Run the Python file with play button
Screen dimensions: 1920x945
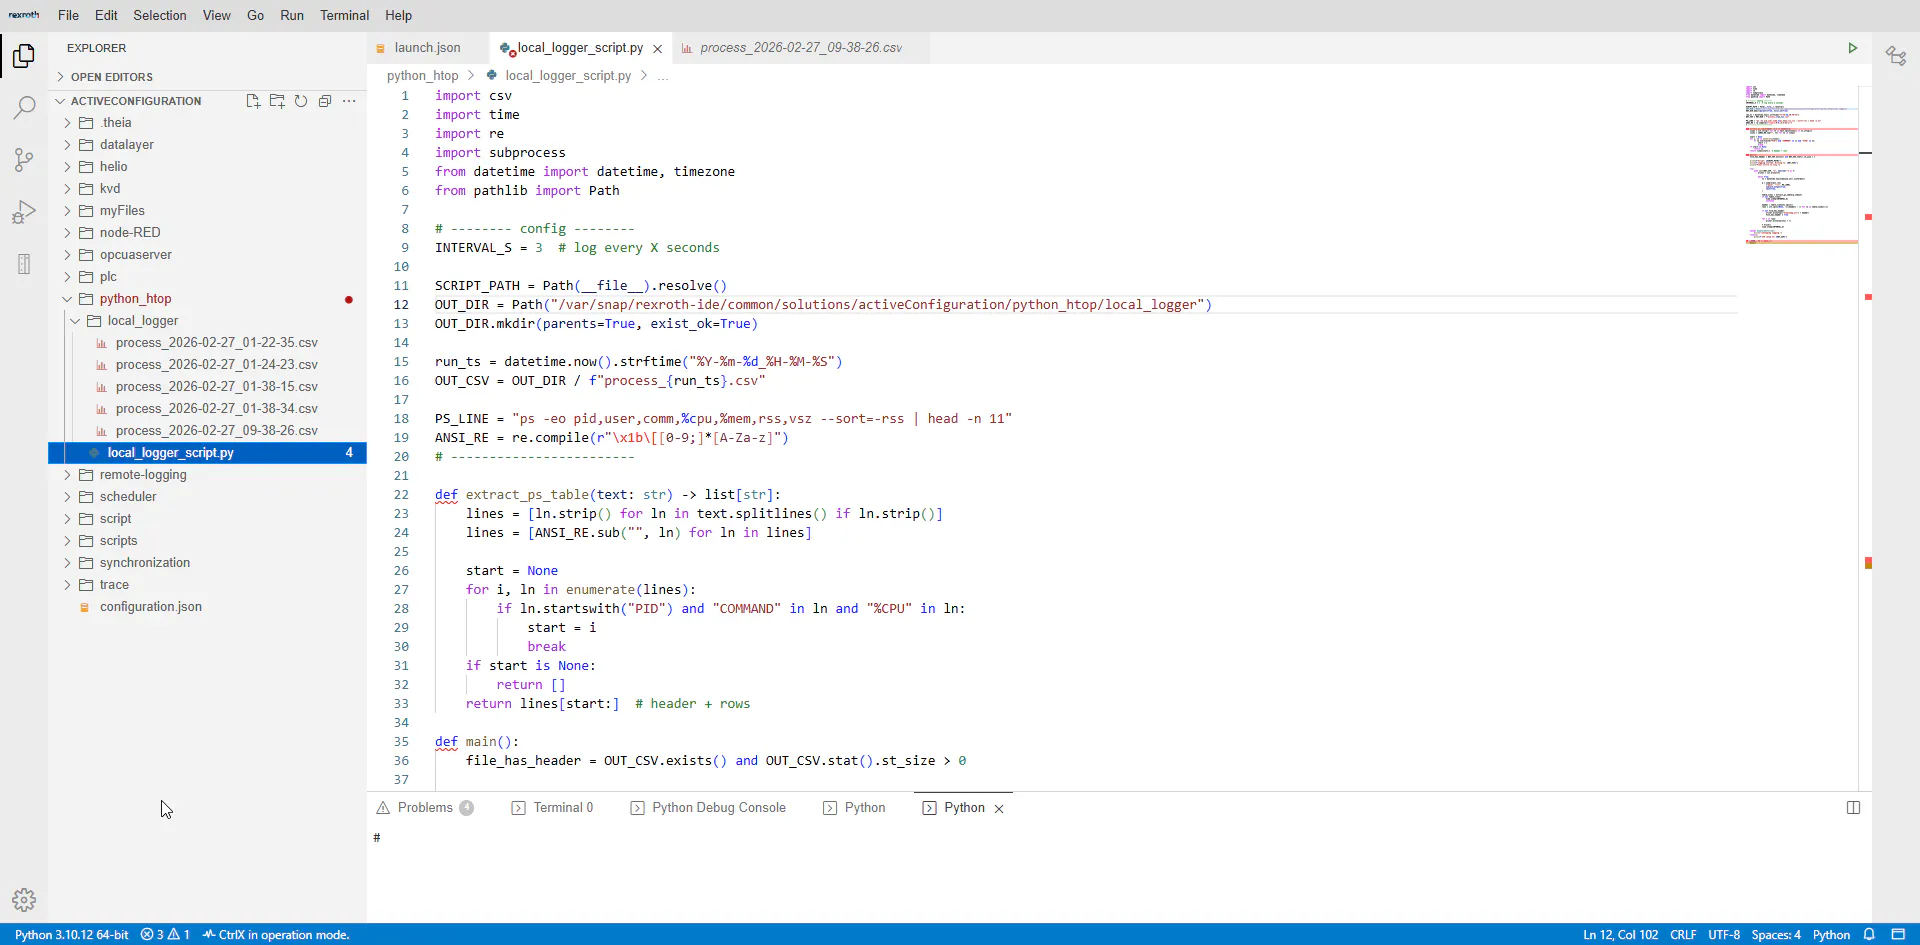[x=1852, y=48]
